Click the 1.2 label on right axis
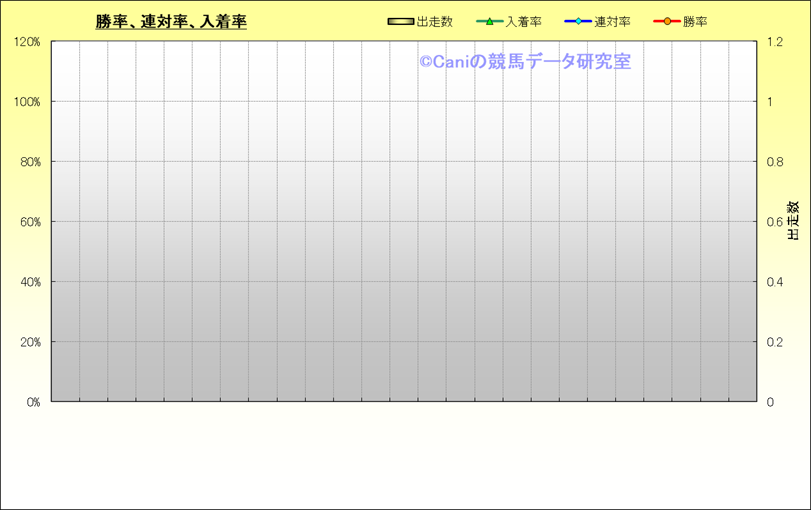811x510 pixels. [x=775, y=42]
